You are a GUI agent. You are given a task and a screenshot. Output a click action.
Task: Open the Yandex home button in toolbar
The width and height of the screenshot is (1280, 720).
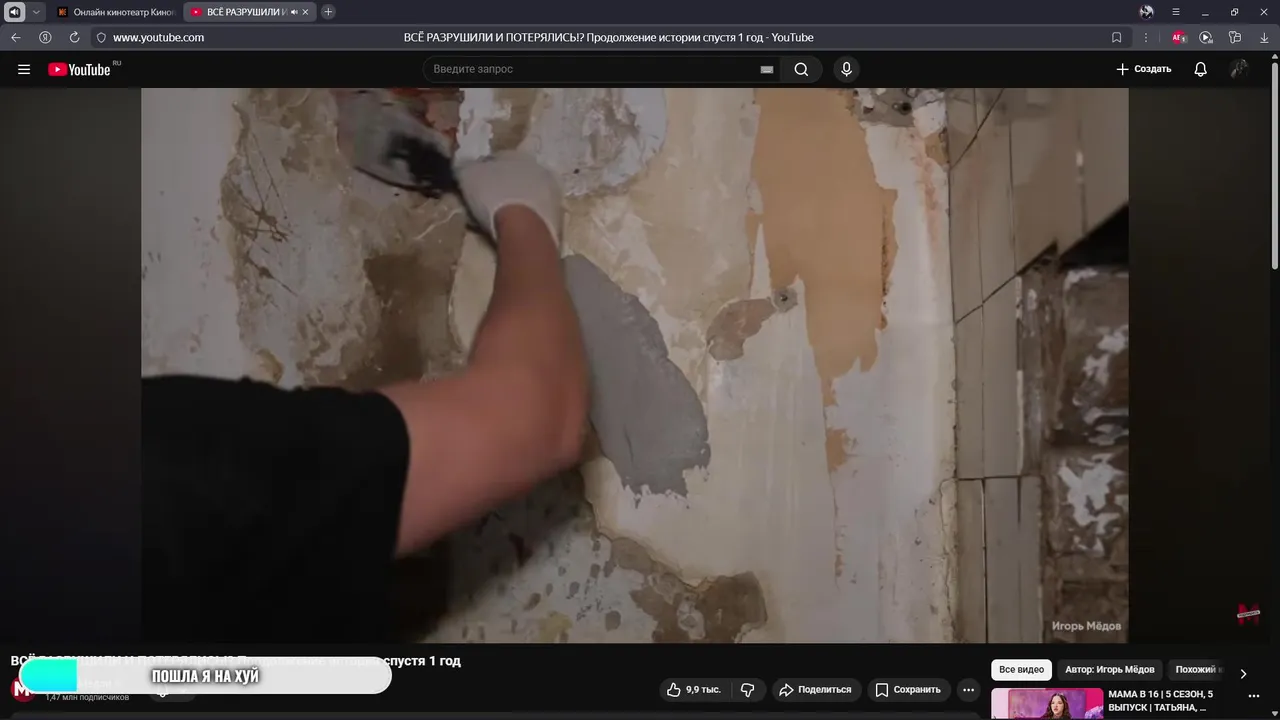tap(45, 37)
